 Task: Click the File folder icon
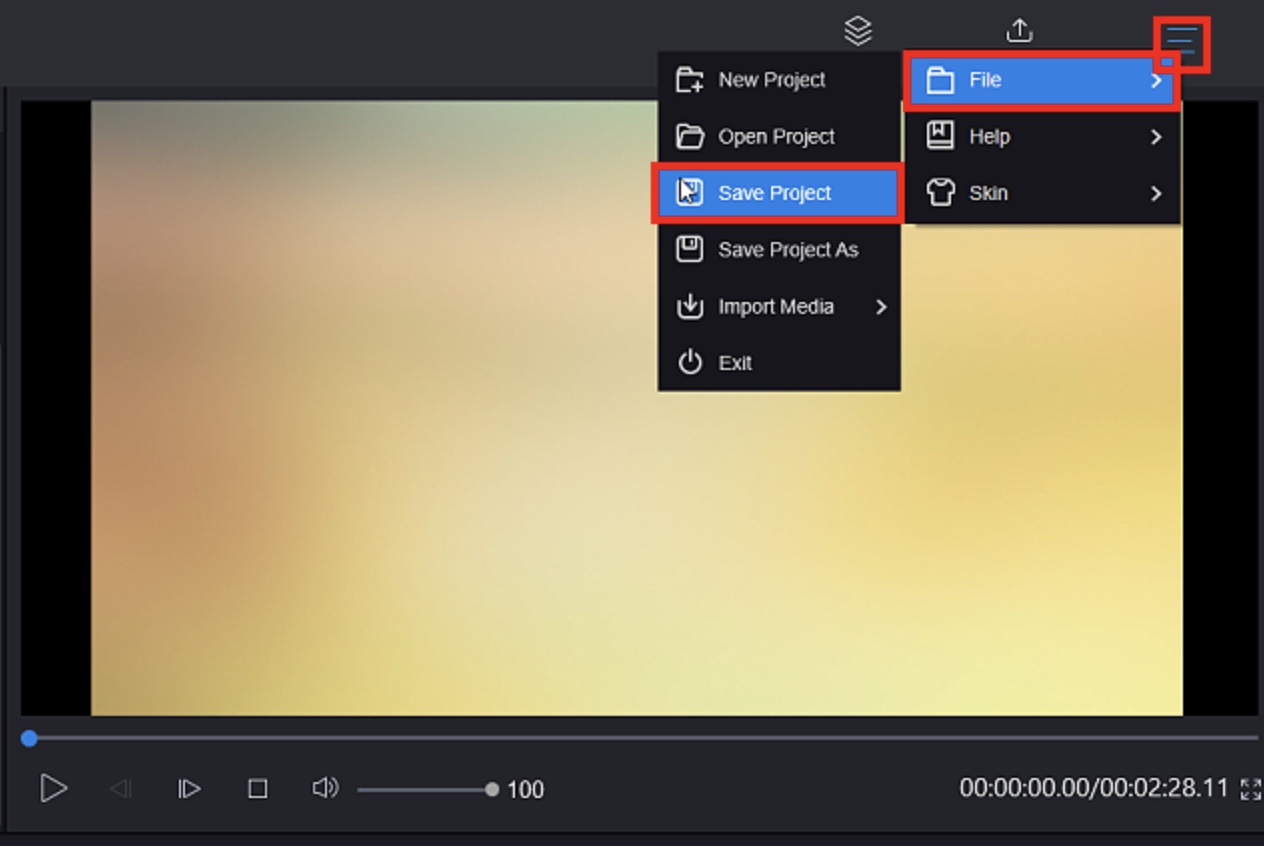pos(940,80)
